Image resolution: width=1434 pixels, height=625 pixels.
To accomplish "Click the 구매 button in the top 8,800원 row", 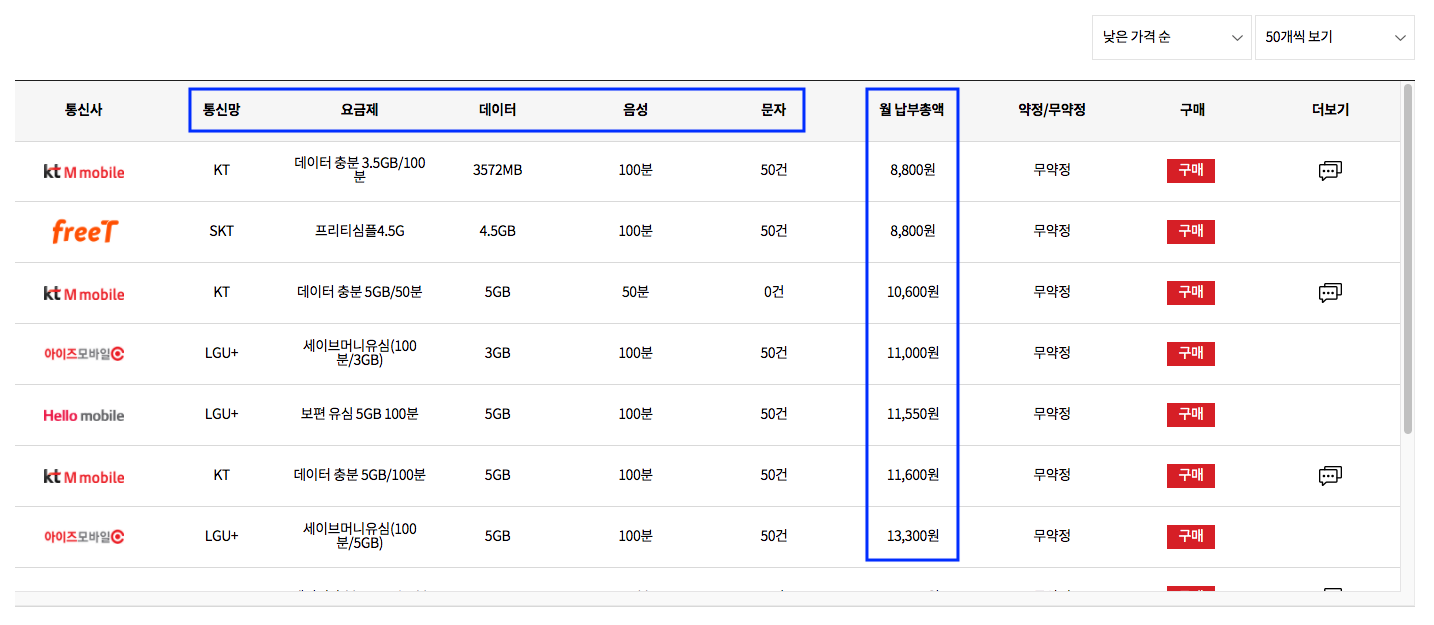I will point(1190,170).
